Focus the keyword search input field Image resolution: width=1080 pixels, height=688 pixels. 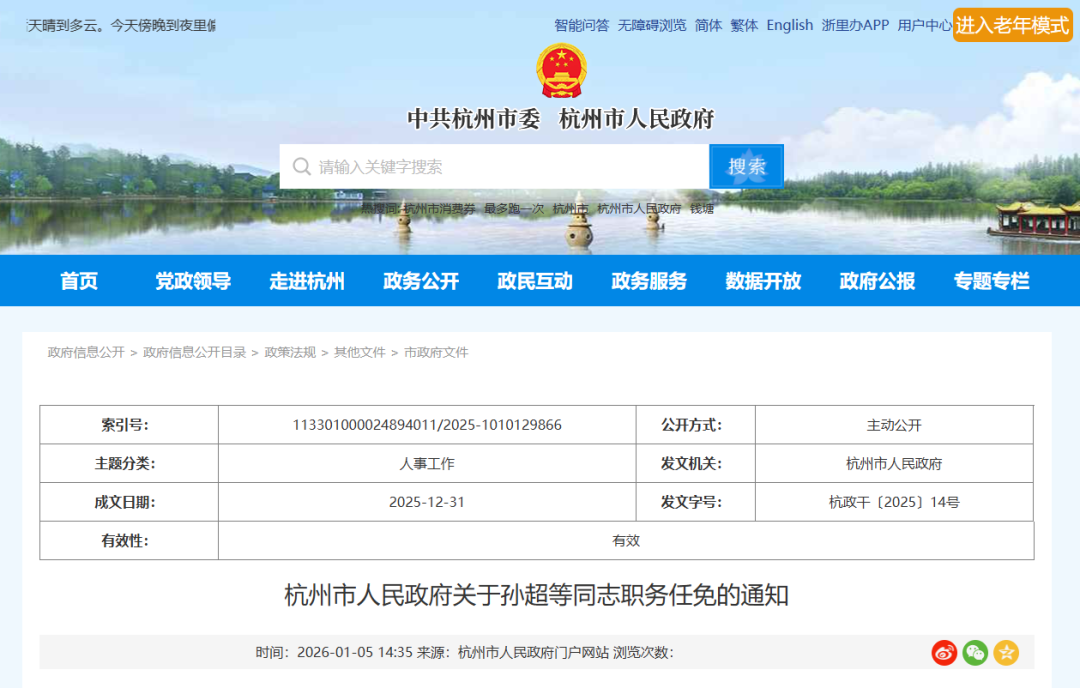(495, 166)
